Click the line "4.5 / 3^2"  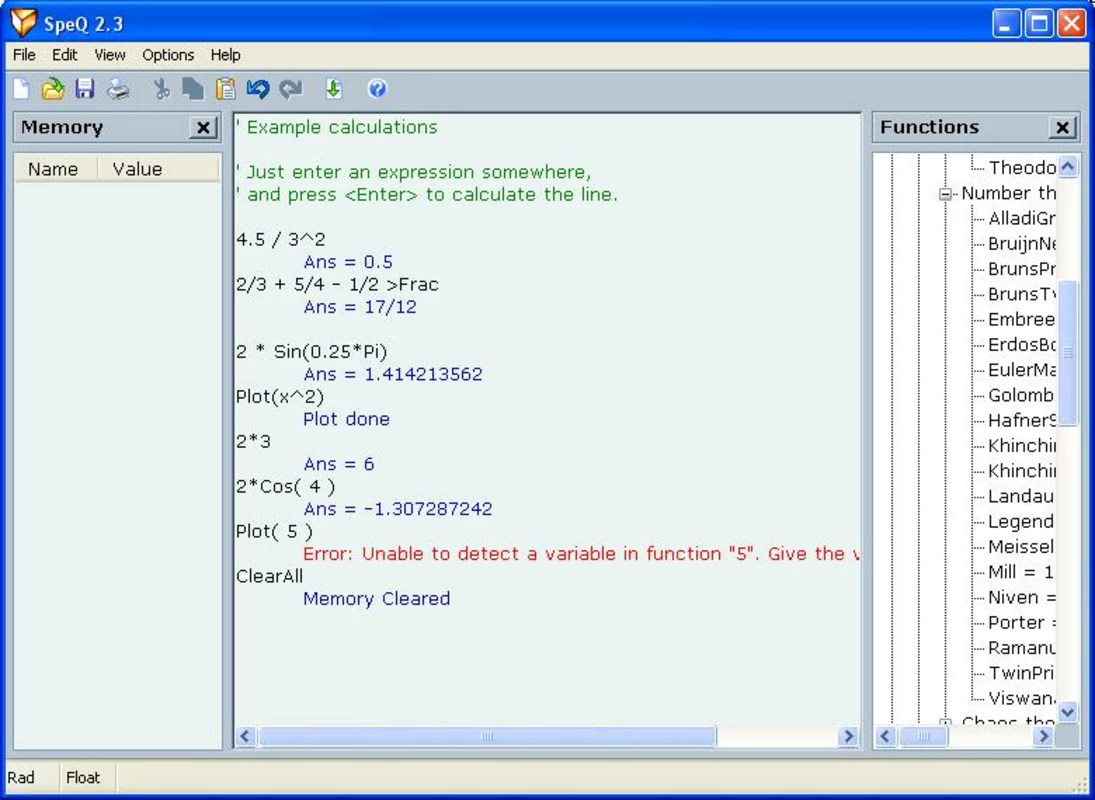pos(281,239)
